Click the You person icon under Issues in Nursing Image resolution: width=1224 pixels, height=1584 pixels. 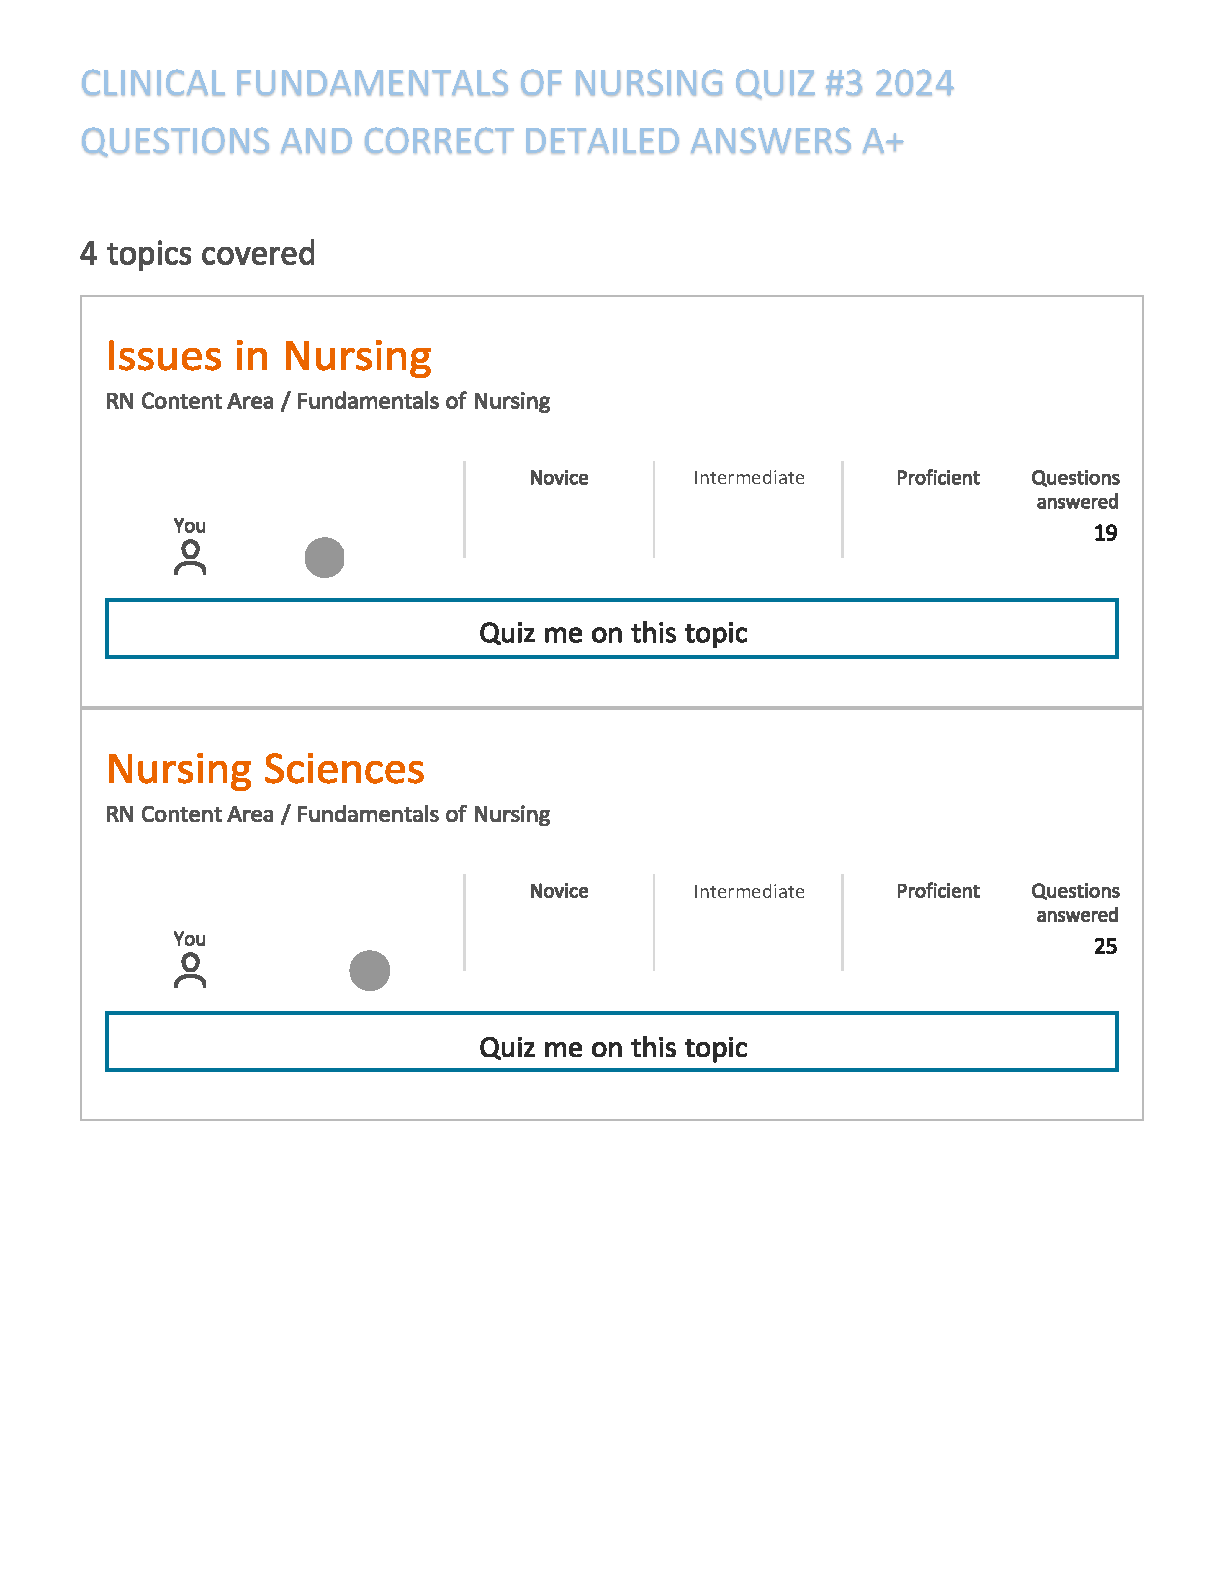190,558
